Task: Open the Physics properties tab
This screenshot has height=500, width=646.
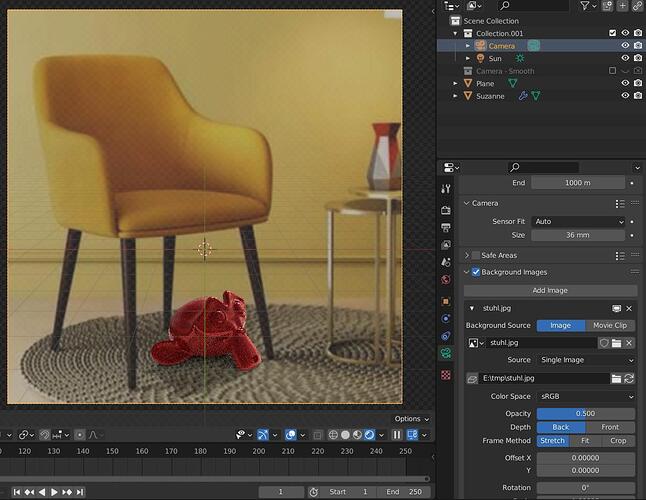Action: pos(446,318)
